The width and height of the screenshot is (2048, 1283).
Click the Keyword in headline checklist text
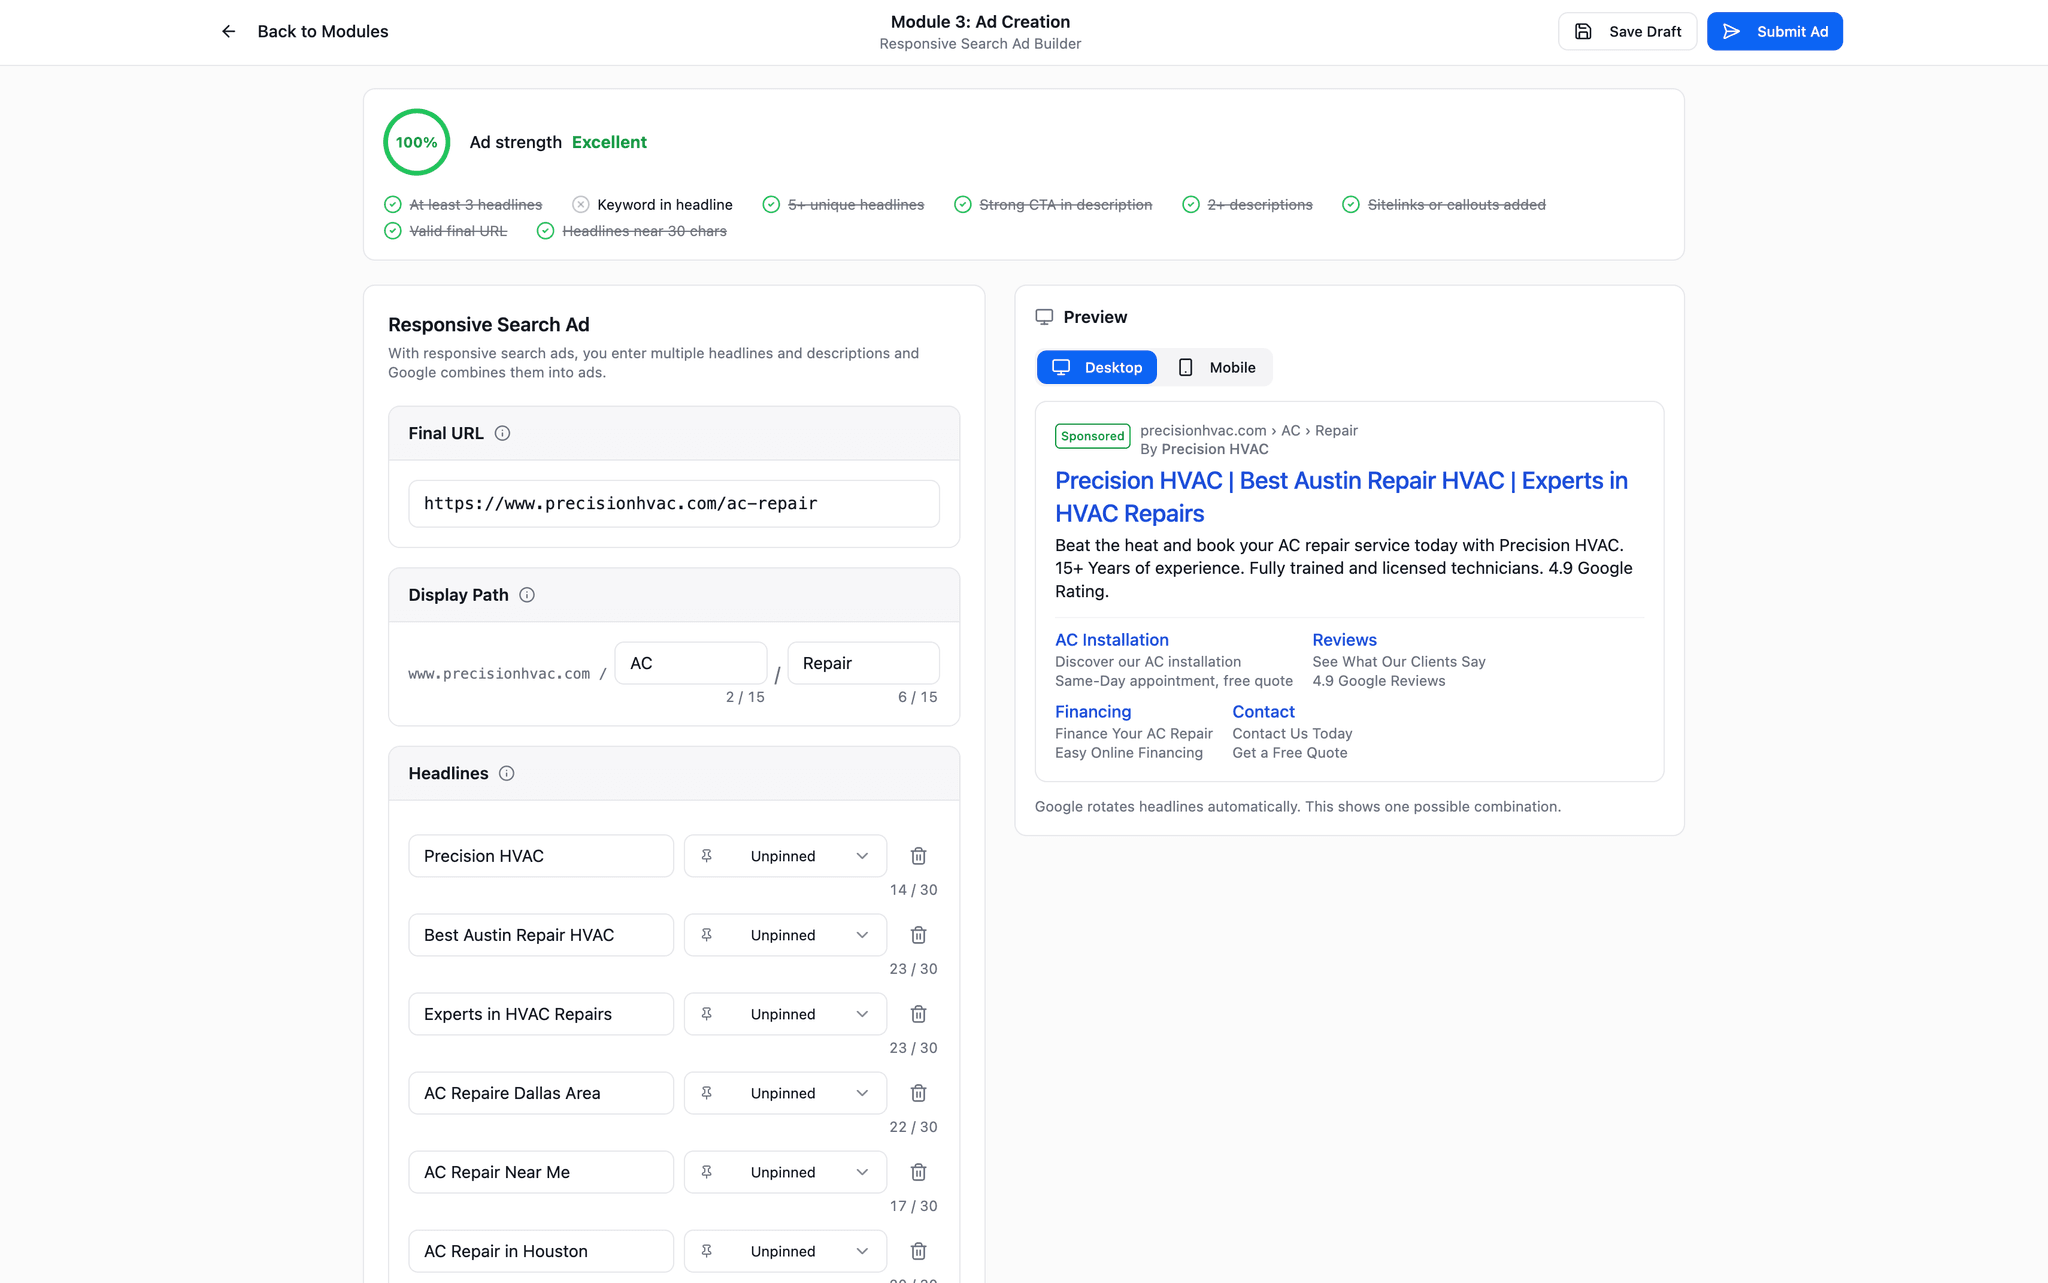coord(665,205)
